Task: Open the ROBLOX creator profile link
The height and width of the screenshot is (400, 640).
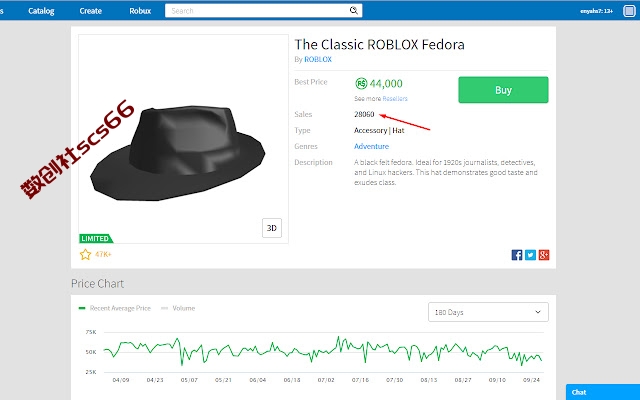Action: [x=318, y=60]
